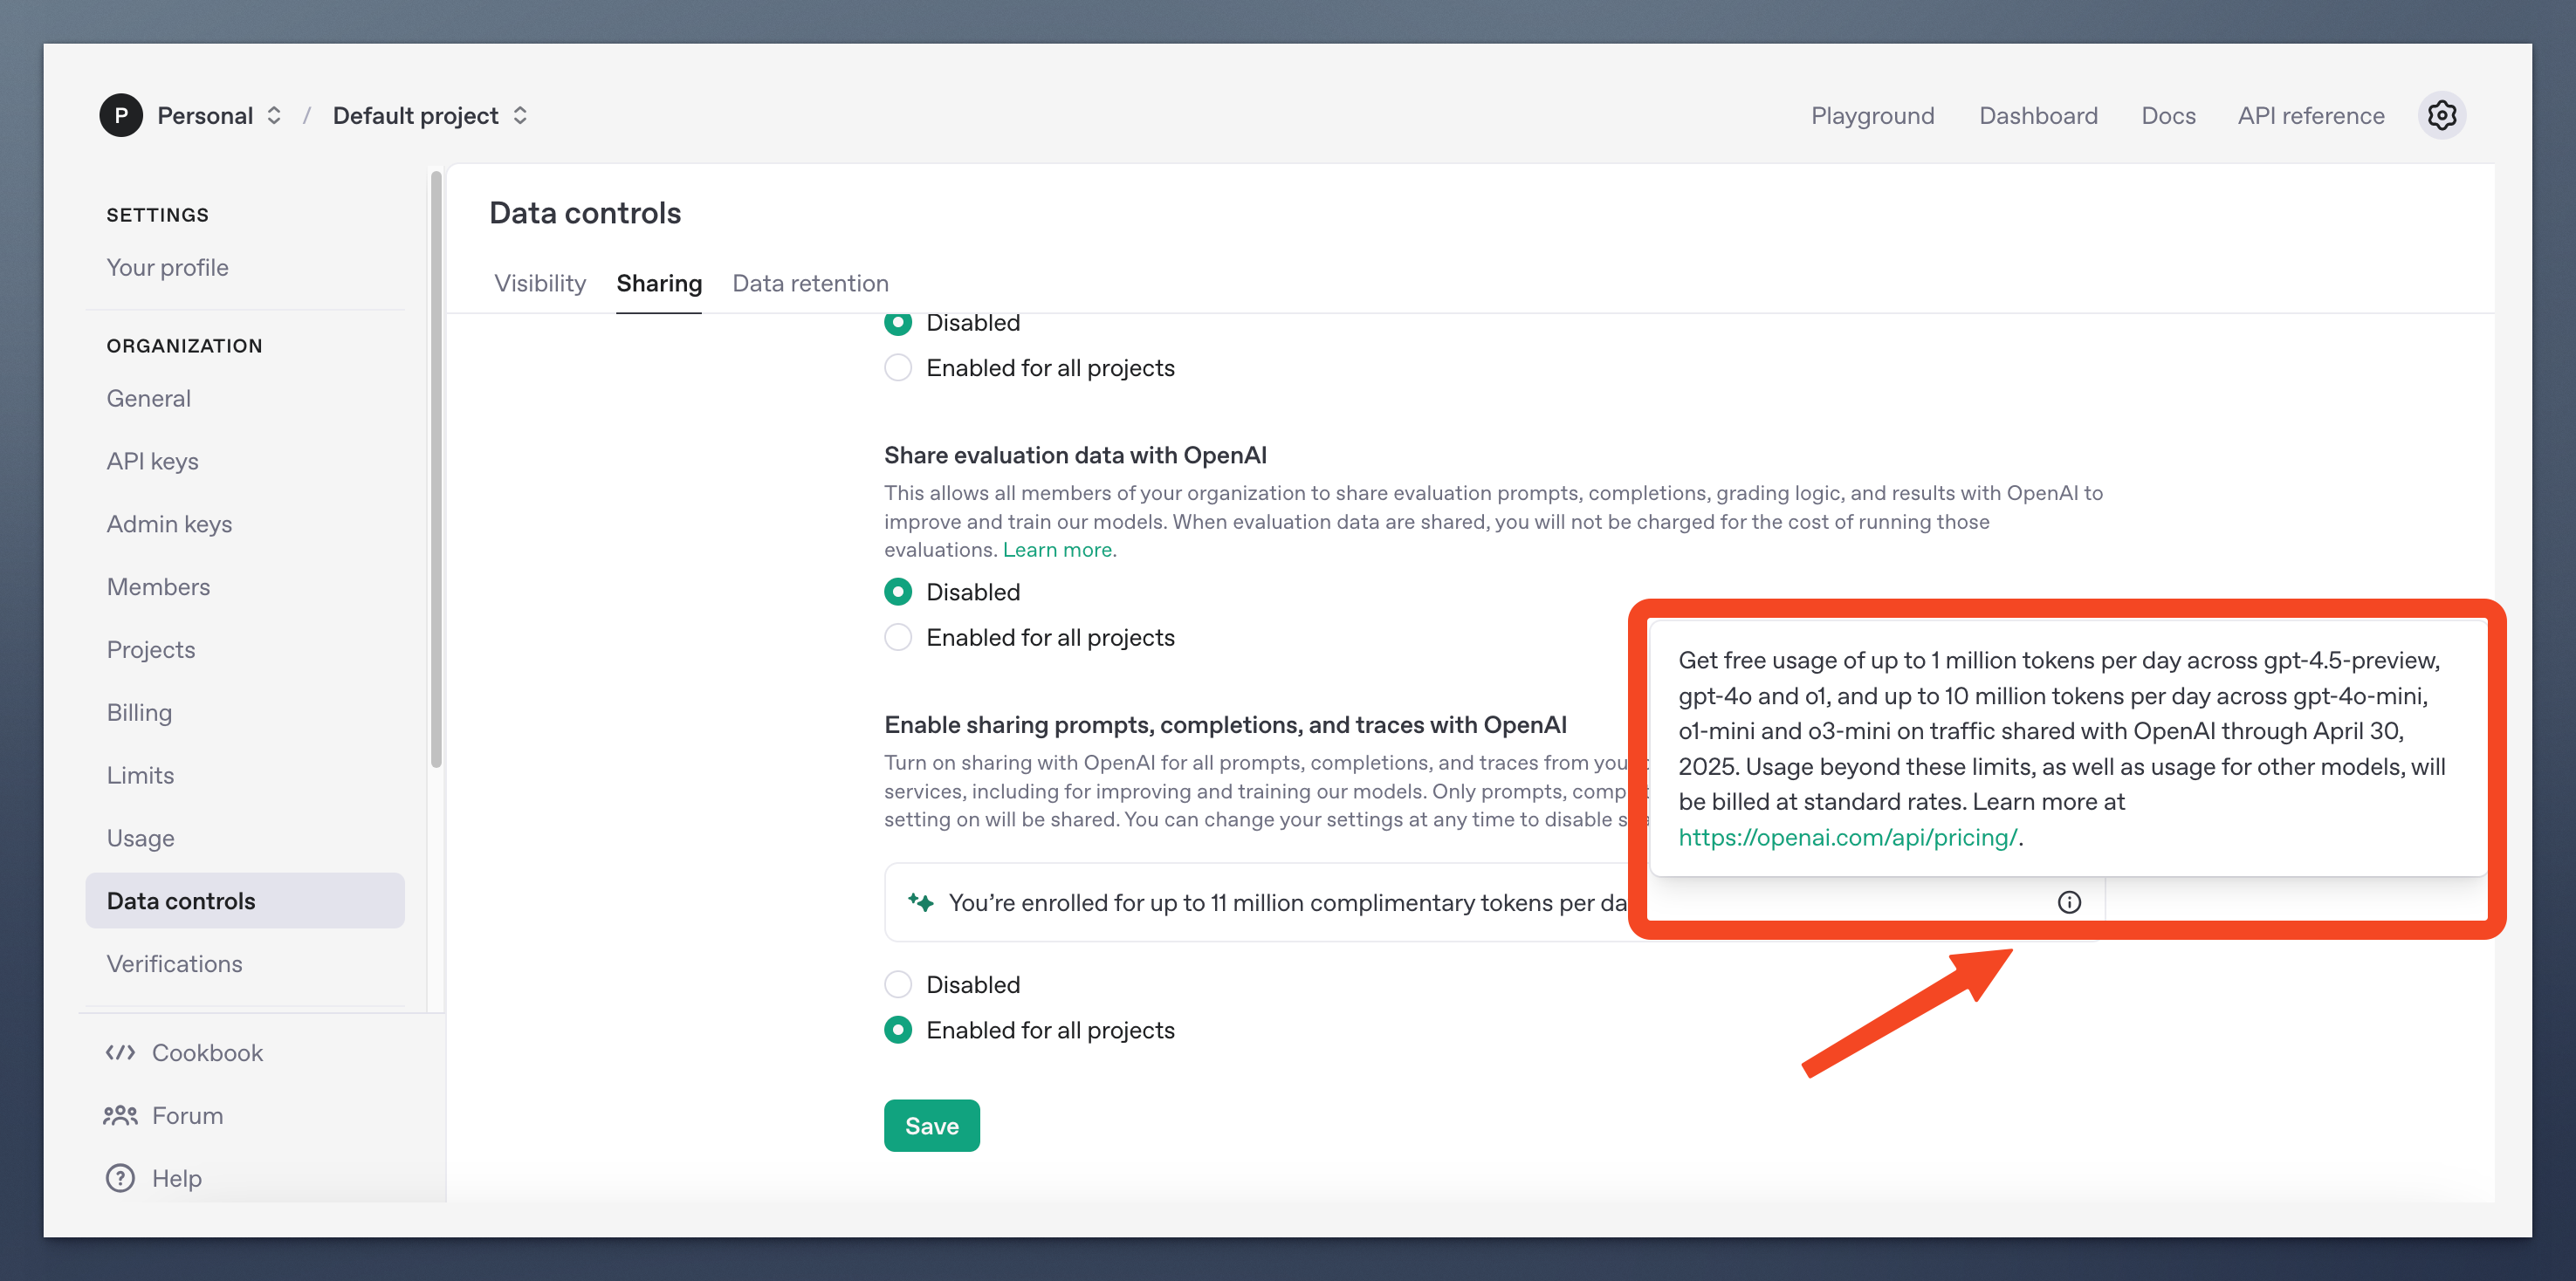Click the Learn more link
The image size is (2576, 1281).
1058,549
